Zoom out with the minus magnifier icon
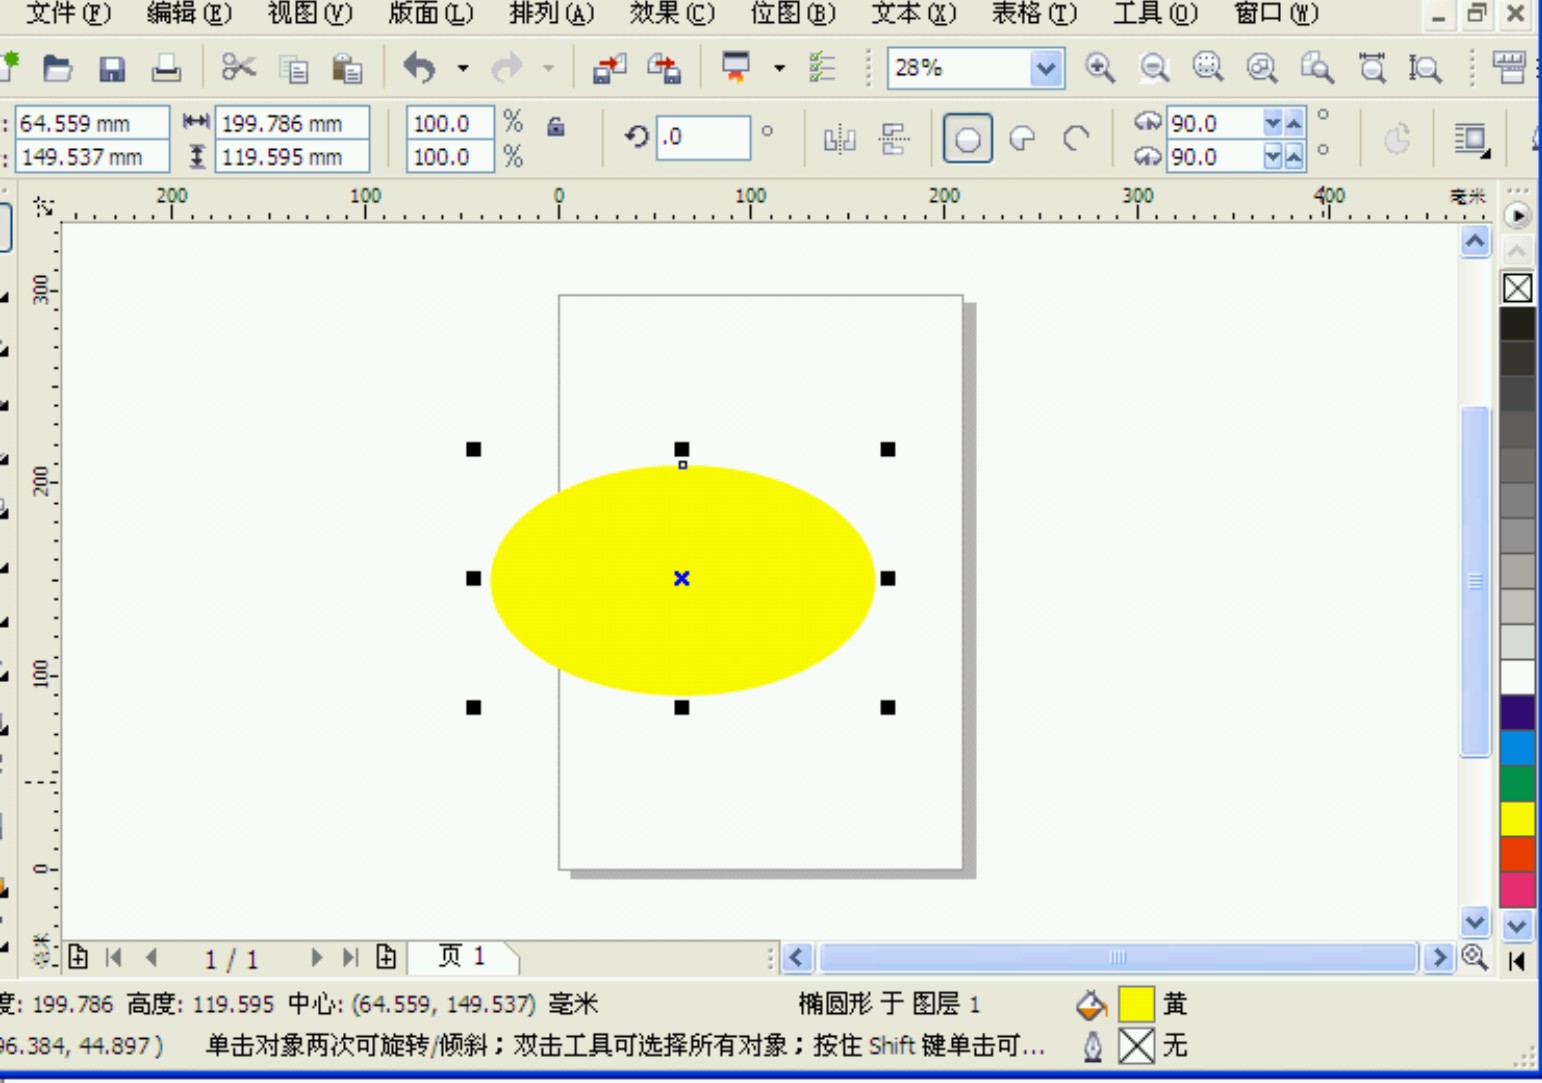 coord(1154,68)
